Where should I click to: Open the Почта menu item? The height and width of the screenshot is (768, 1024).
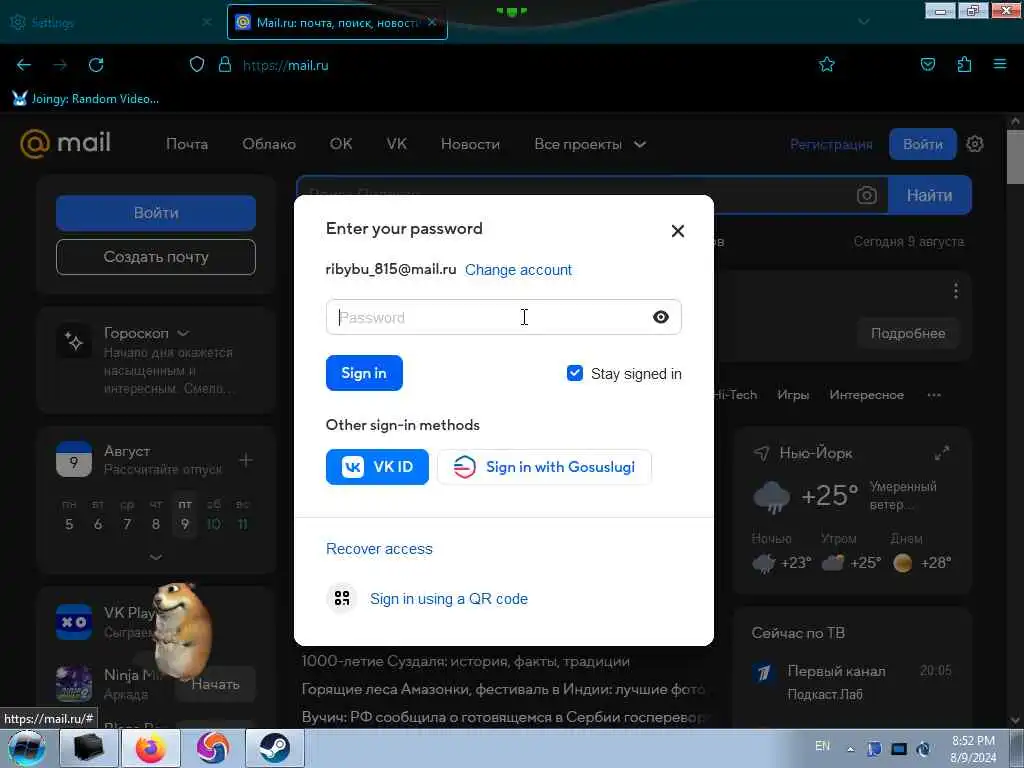(x=187, y=144)
